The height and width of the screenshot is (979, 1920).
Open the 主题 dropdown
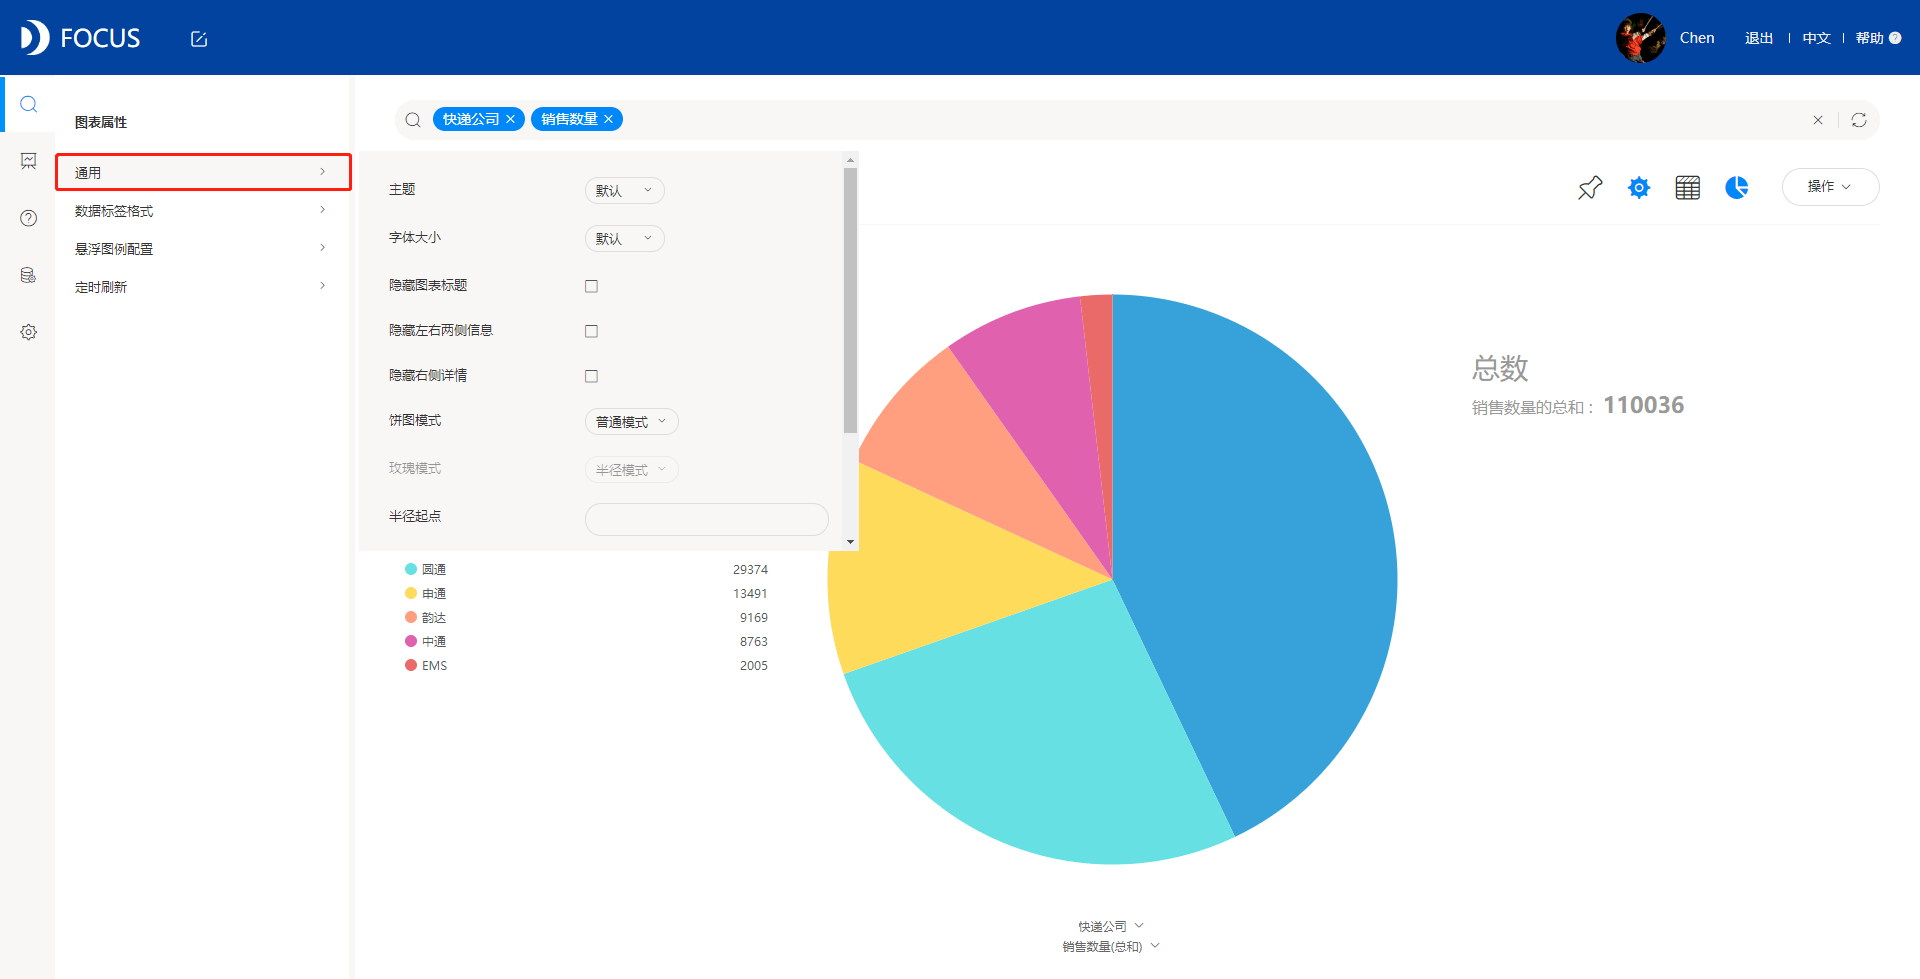coord(624,190)
